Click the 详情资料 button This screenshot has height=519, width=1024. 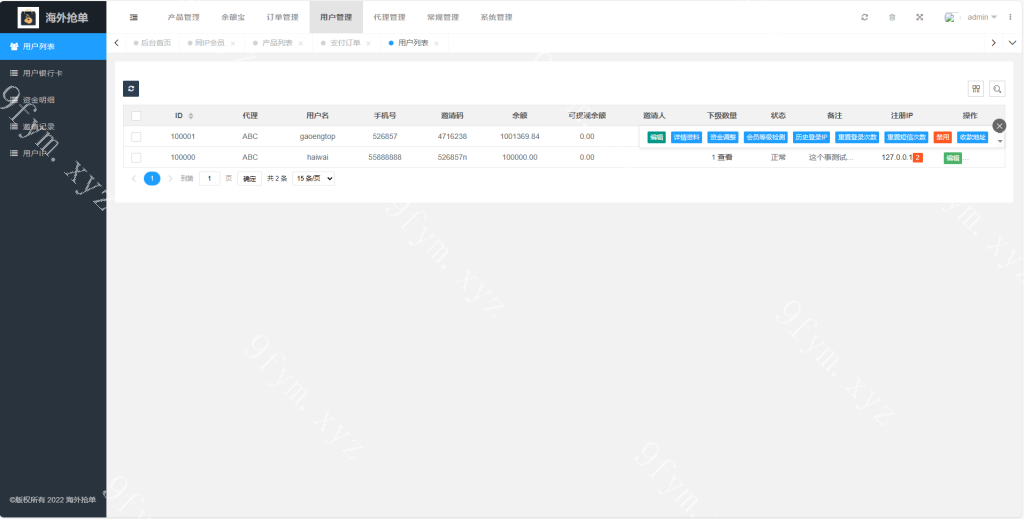pos(686,137)
